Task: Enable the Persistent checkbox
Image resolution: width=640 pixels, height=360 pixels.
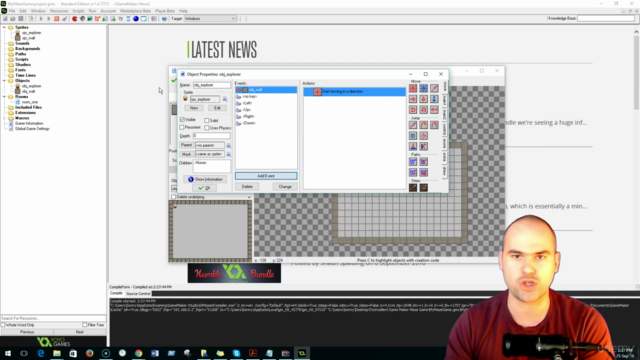Action: pos(182,127)
